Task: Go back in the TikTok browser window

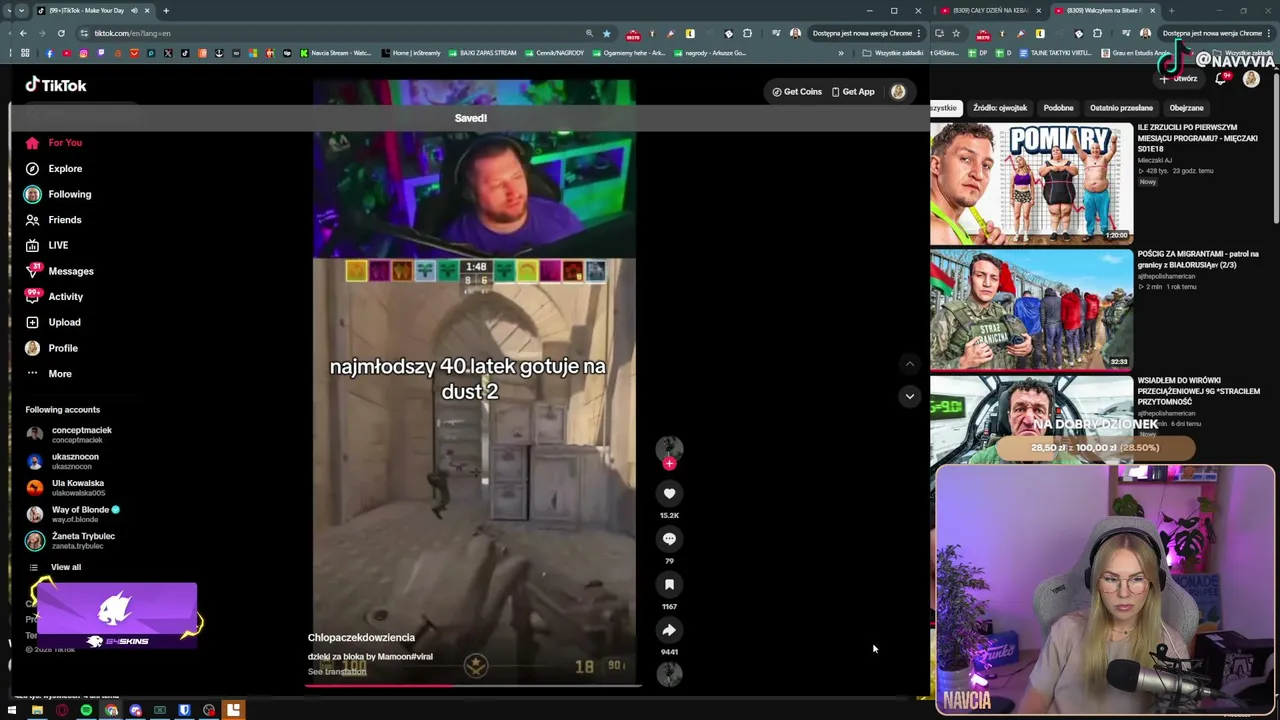Action: click(x=23, y=33)
